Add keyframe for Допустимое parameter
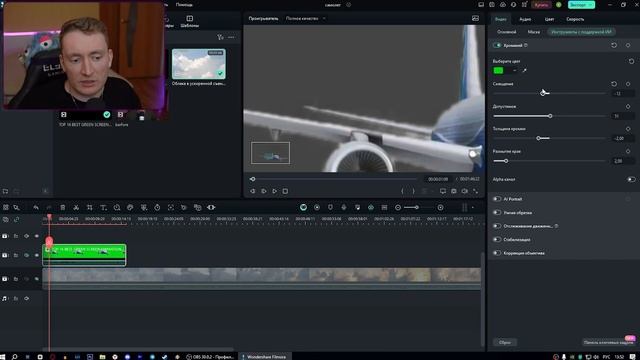640x360 pixels. 628,106
